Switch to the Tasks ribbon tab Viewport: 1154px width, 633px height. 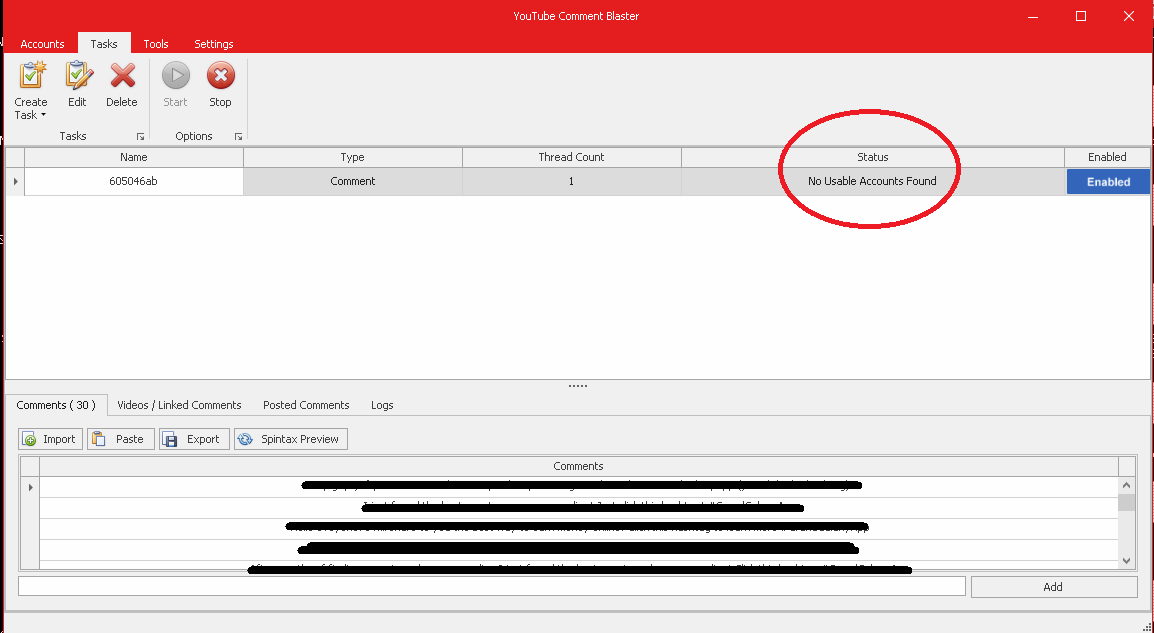coord(104,43)
